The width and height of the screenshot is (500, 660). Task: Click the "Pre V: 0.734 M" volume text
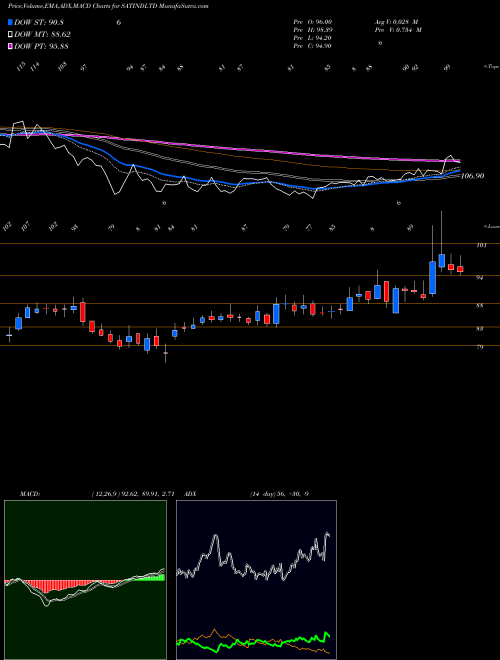click(397, 30)
